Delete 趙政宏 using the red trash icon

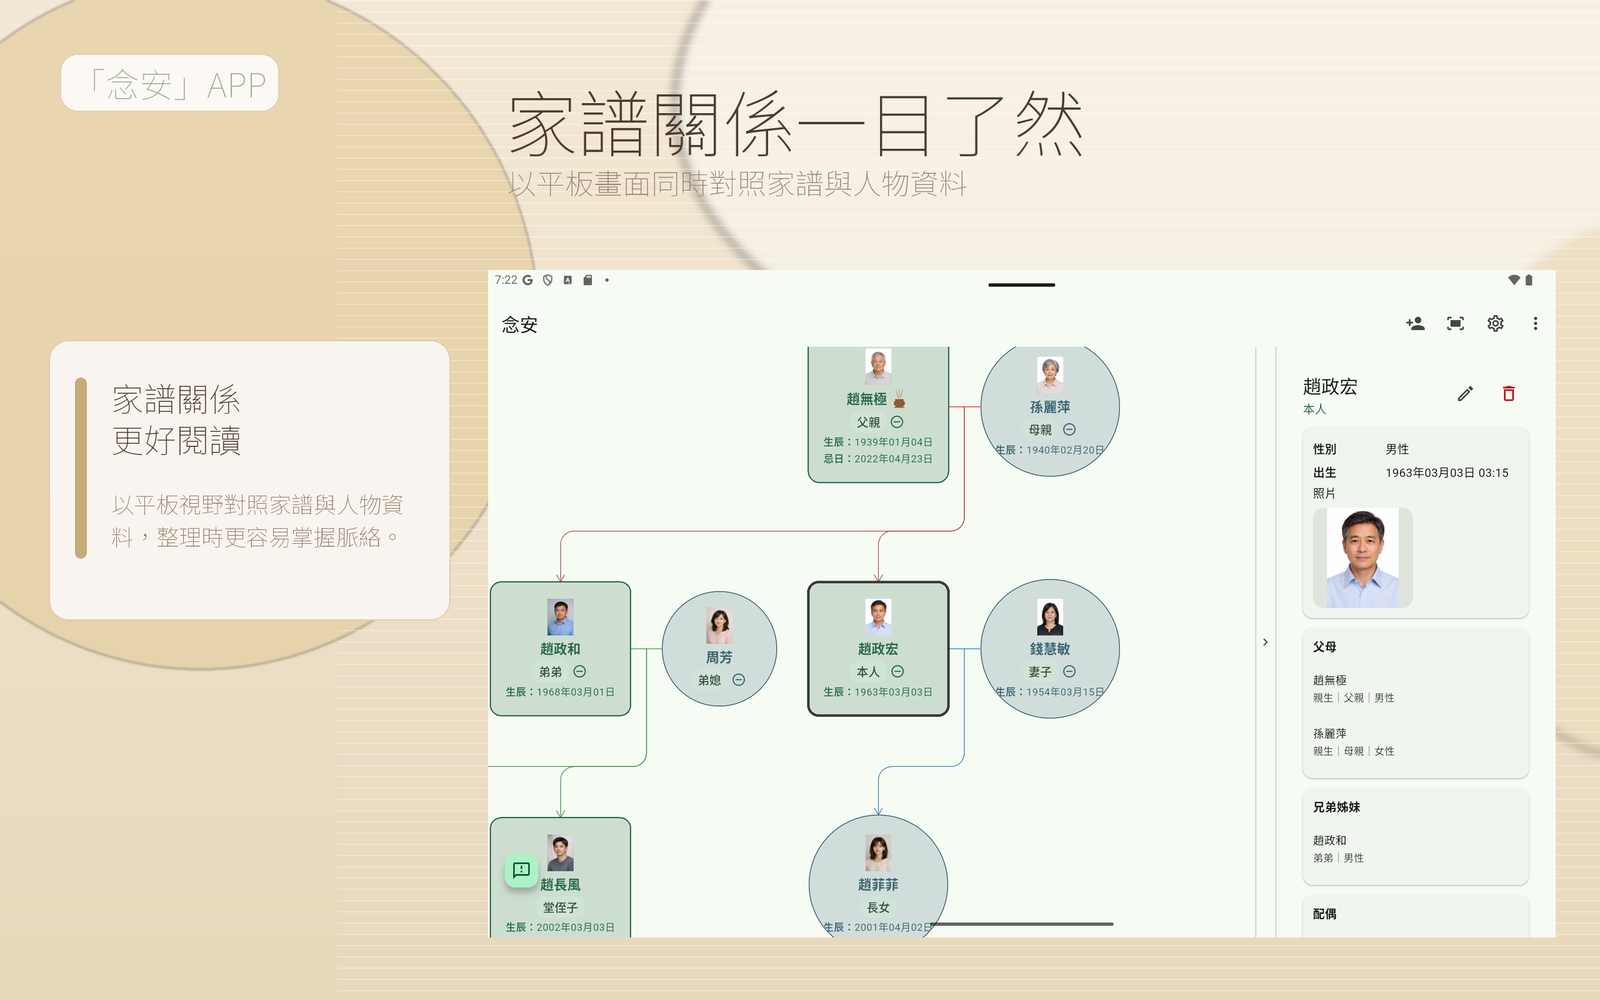1508,393
